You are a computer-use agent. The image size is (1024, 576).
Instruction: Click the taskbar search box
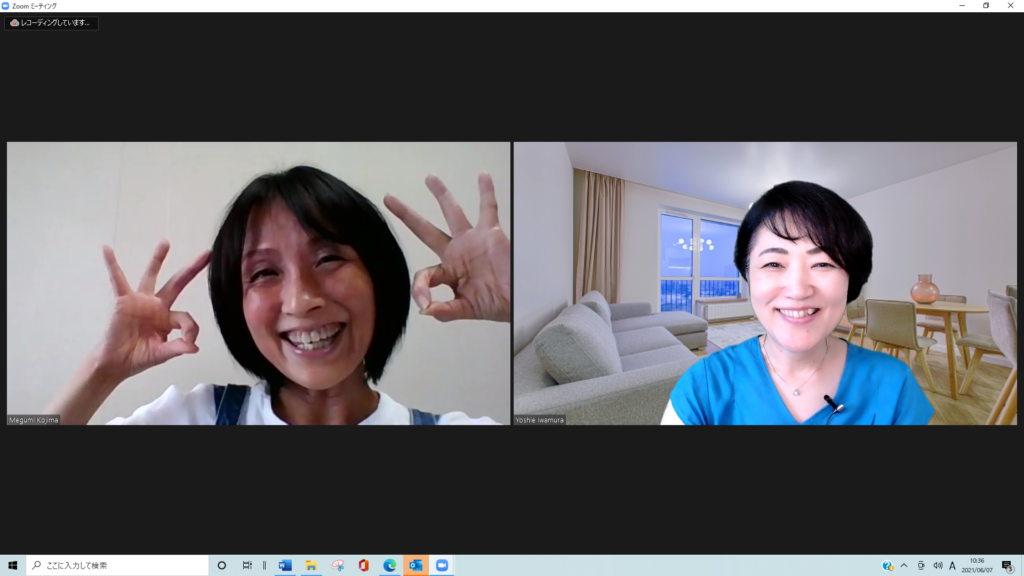[x=118, y=565]
